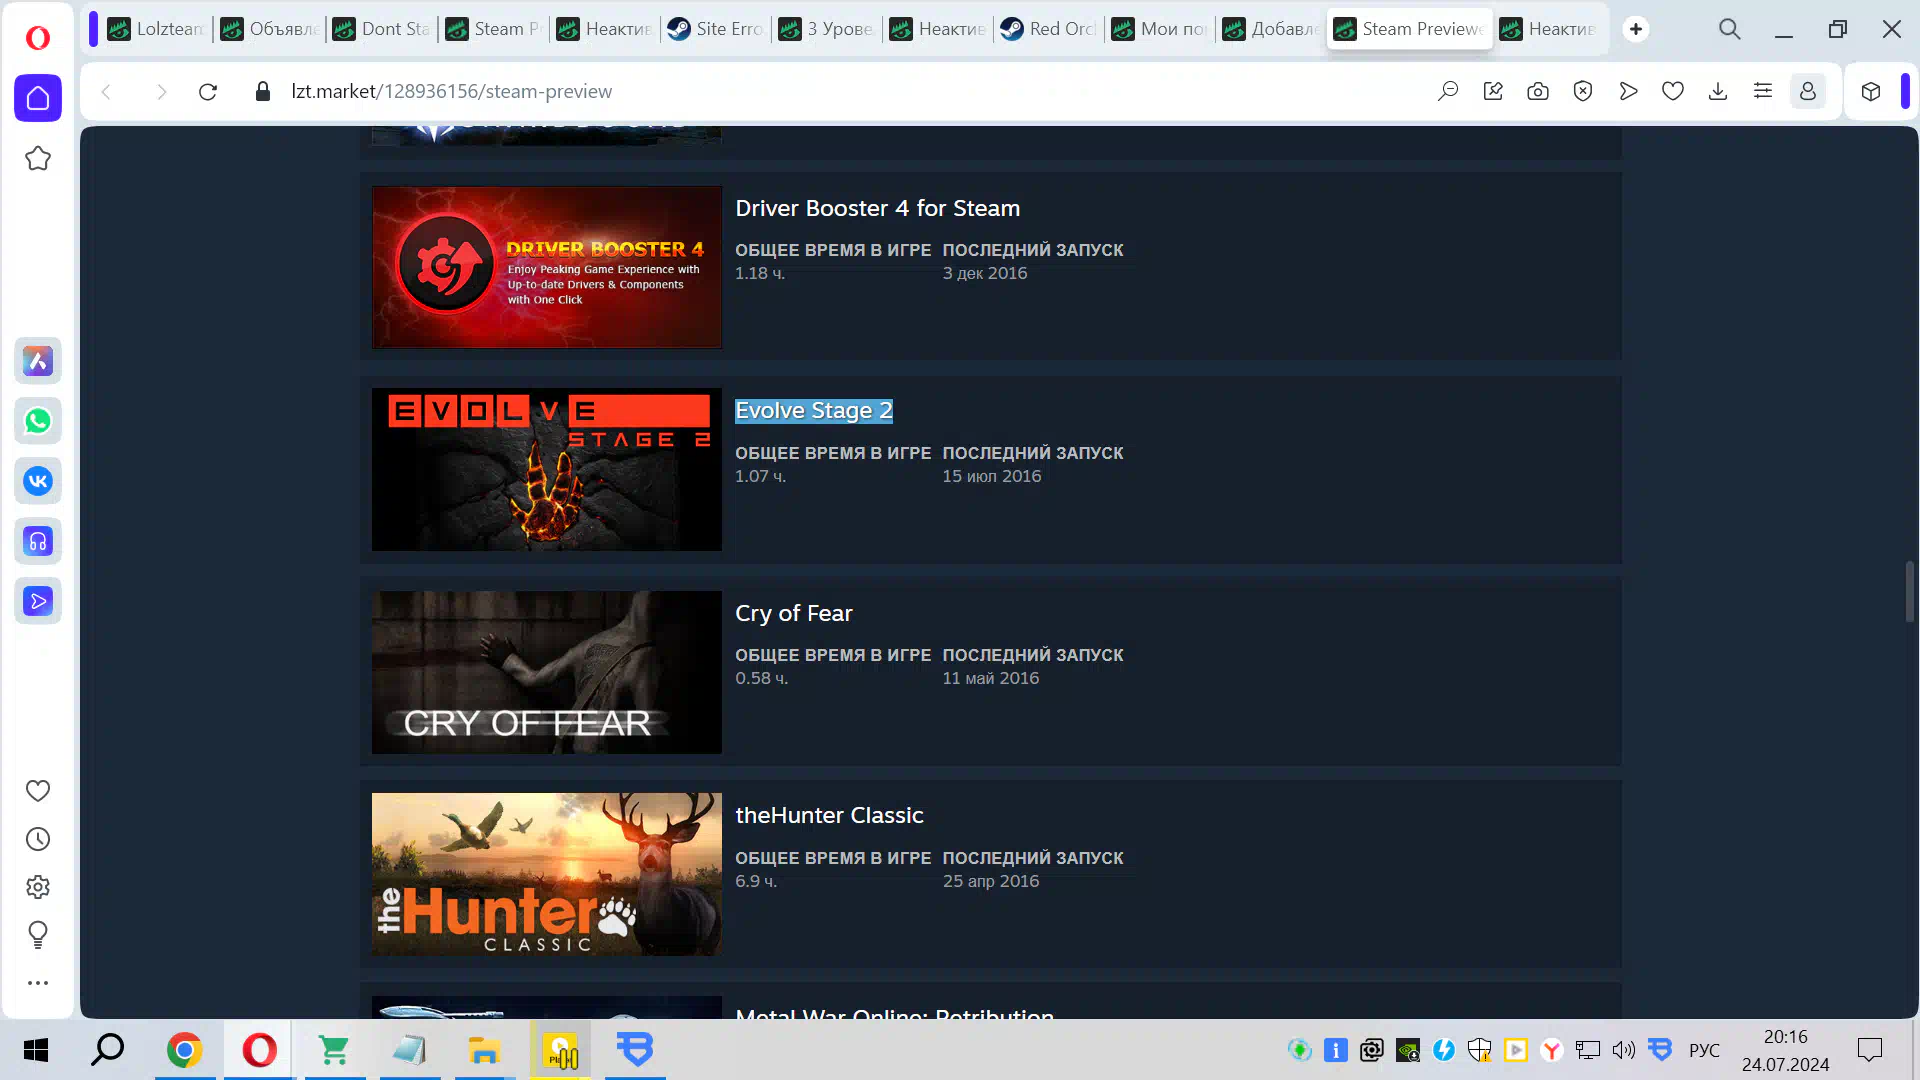Screen dimensions: 1920x1080
Task: Open the History clock icon in the sidebar
Action: click(38, 839)
